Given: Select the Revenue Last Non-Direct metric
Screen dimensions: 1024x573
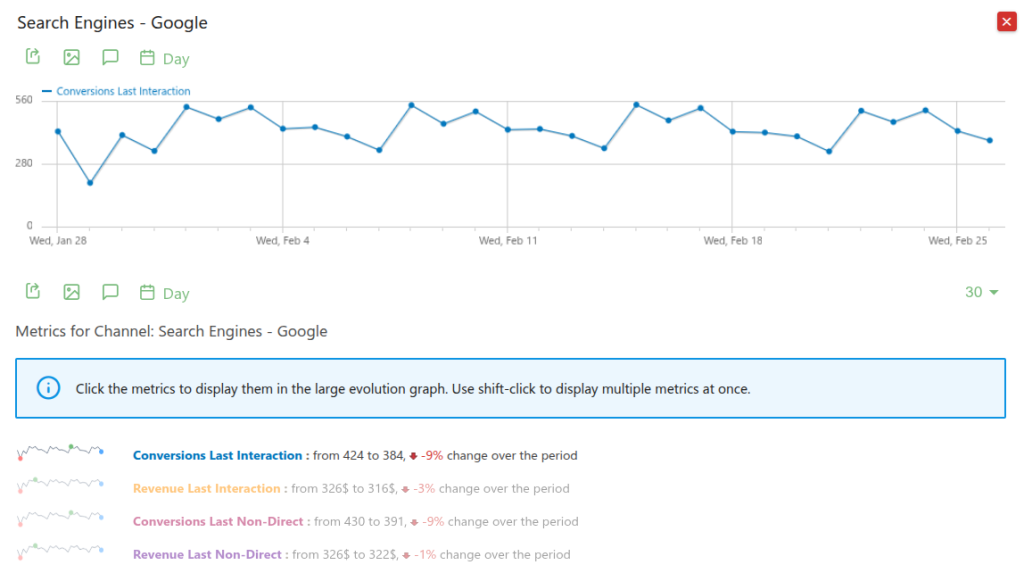Looking at the screenshot, I should pos(208,555).
